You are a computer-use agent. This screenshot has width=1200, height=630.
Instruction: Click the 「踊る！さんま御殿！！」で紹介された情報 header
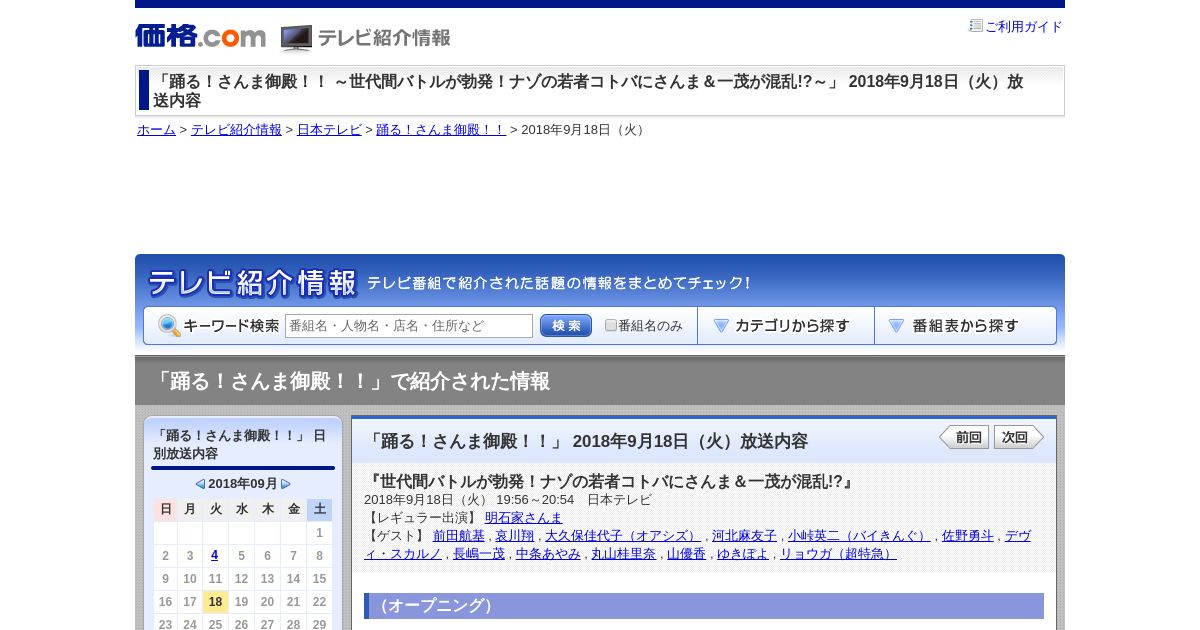click(x=350, y=381)
